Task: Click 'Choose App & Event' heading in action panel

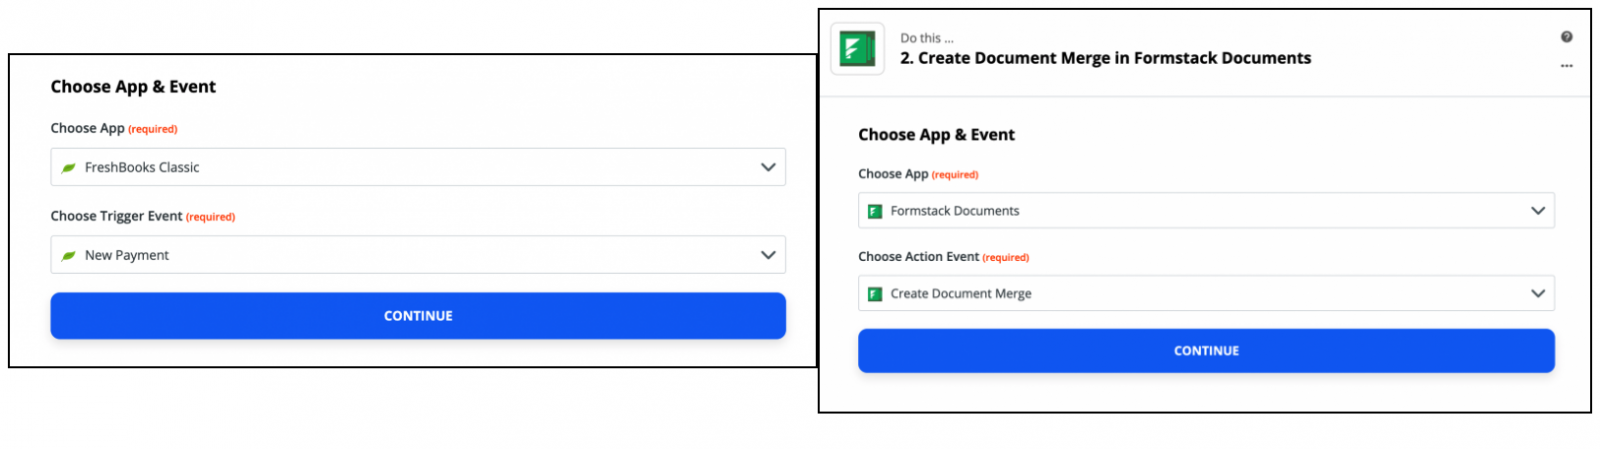Action: [936, 135]
